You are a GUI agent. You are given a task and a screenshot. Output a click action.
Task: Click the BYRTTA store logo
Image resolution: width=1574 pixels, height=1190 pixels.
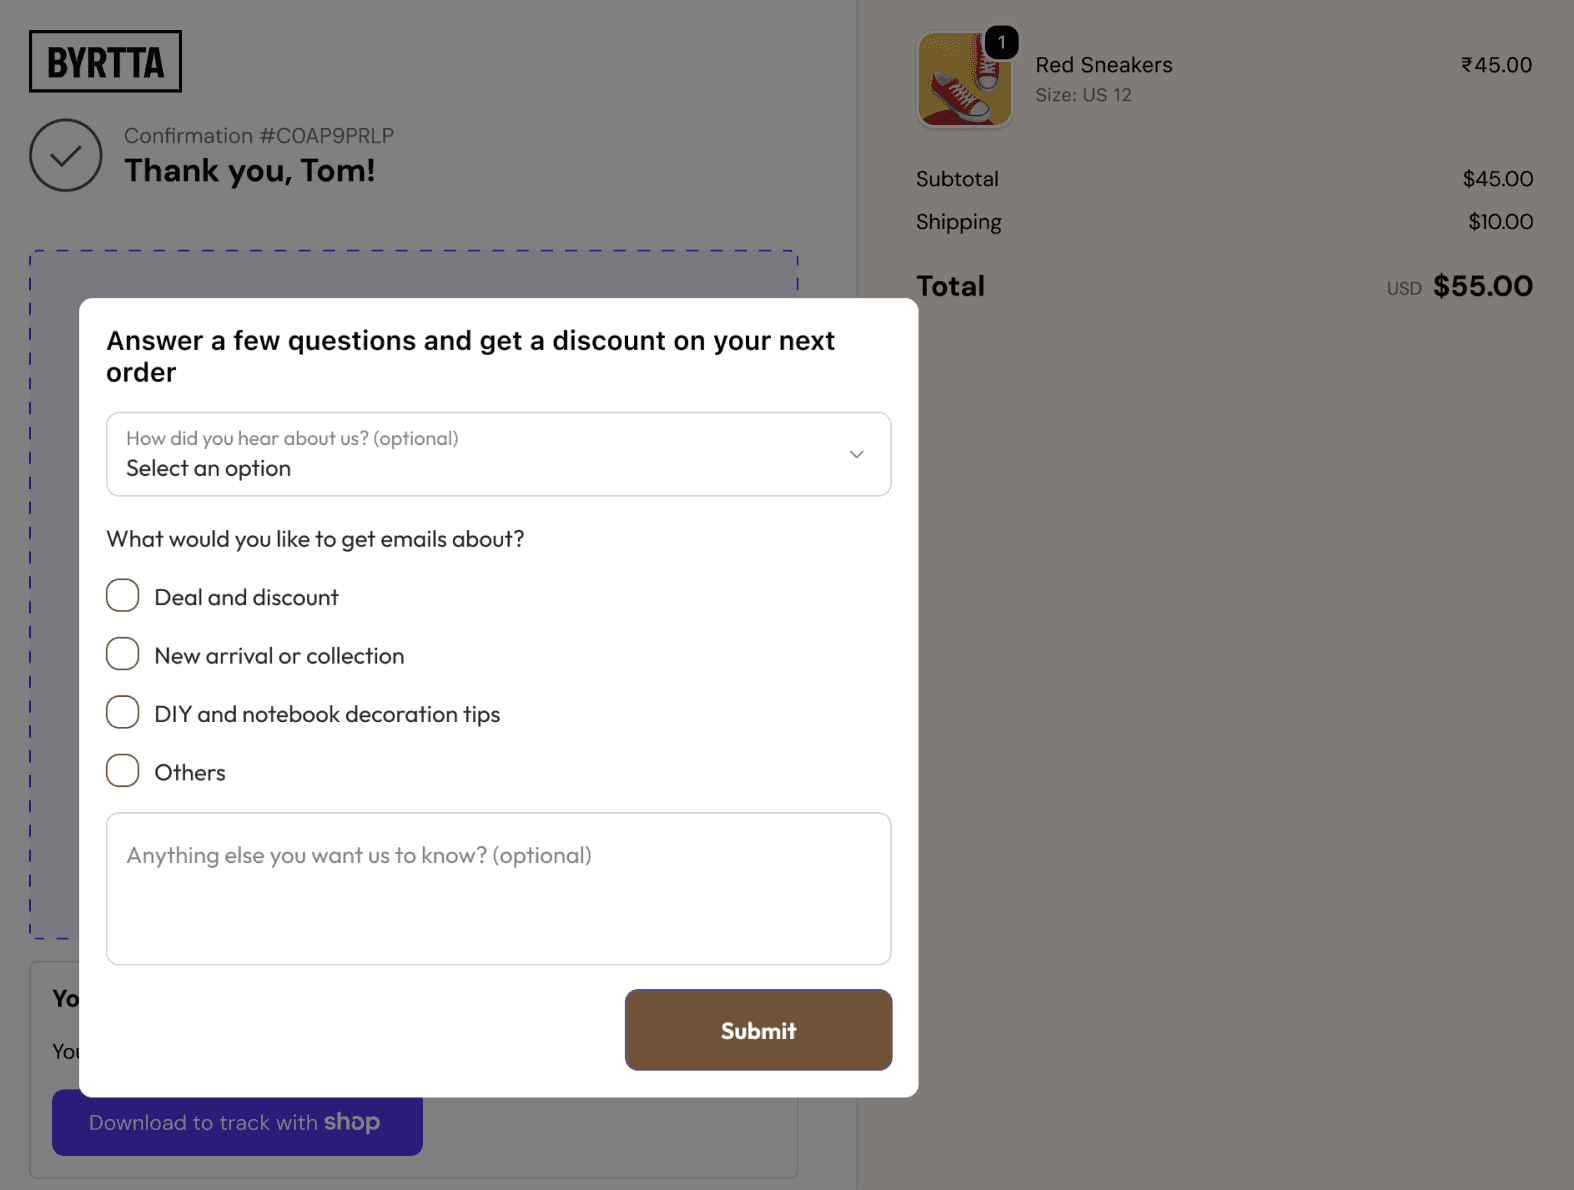[105, 62]
